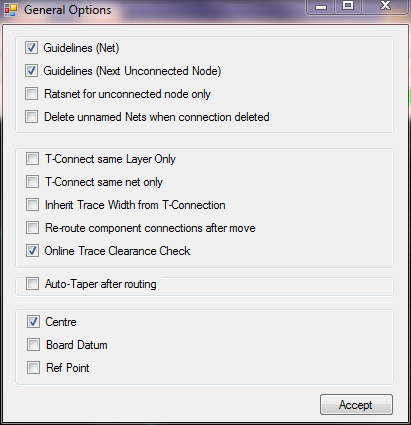Click the Accept button
411x425 pixels.
coord(356,405)
